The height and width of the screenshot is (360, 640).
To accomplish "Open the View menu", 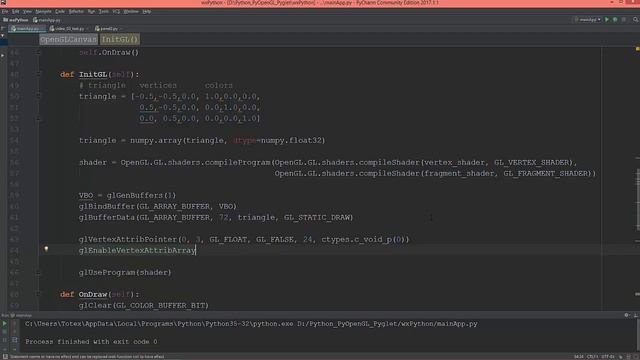I will (27, 11).
